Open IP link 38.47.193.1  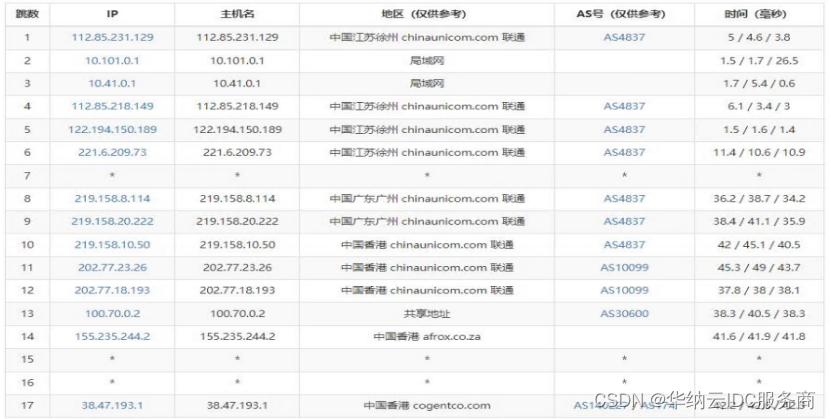click(112, 405)
